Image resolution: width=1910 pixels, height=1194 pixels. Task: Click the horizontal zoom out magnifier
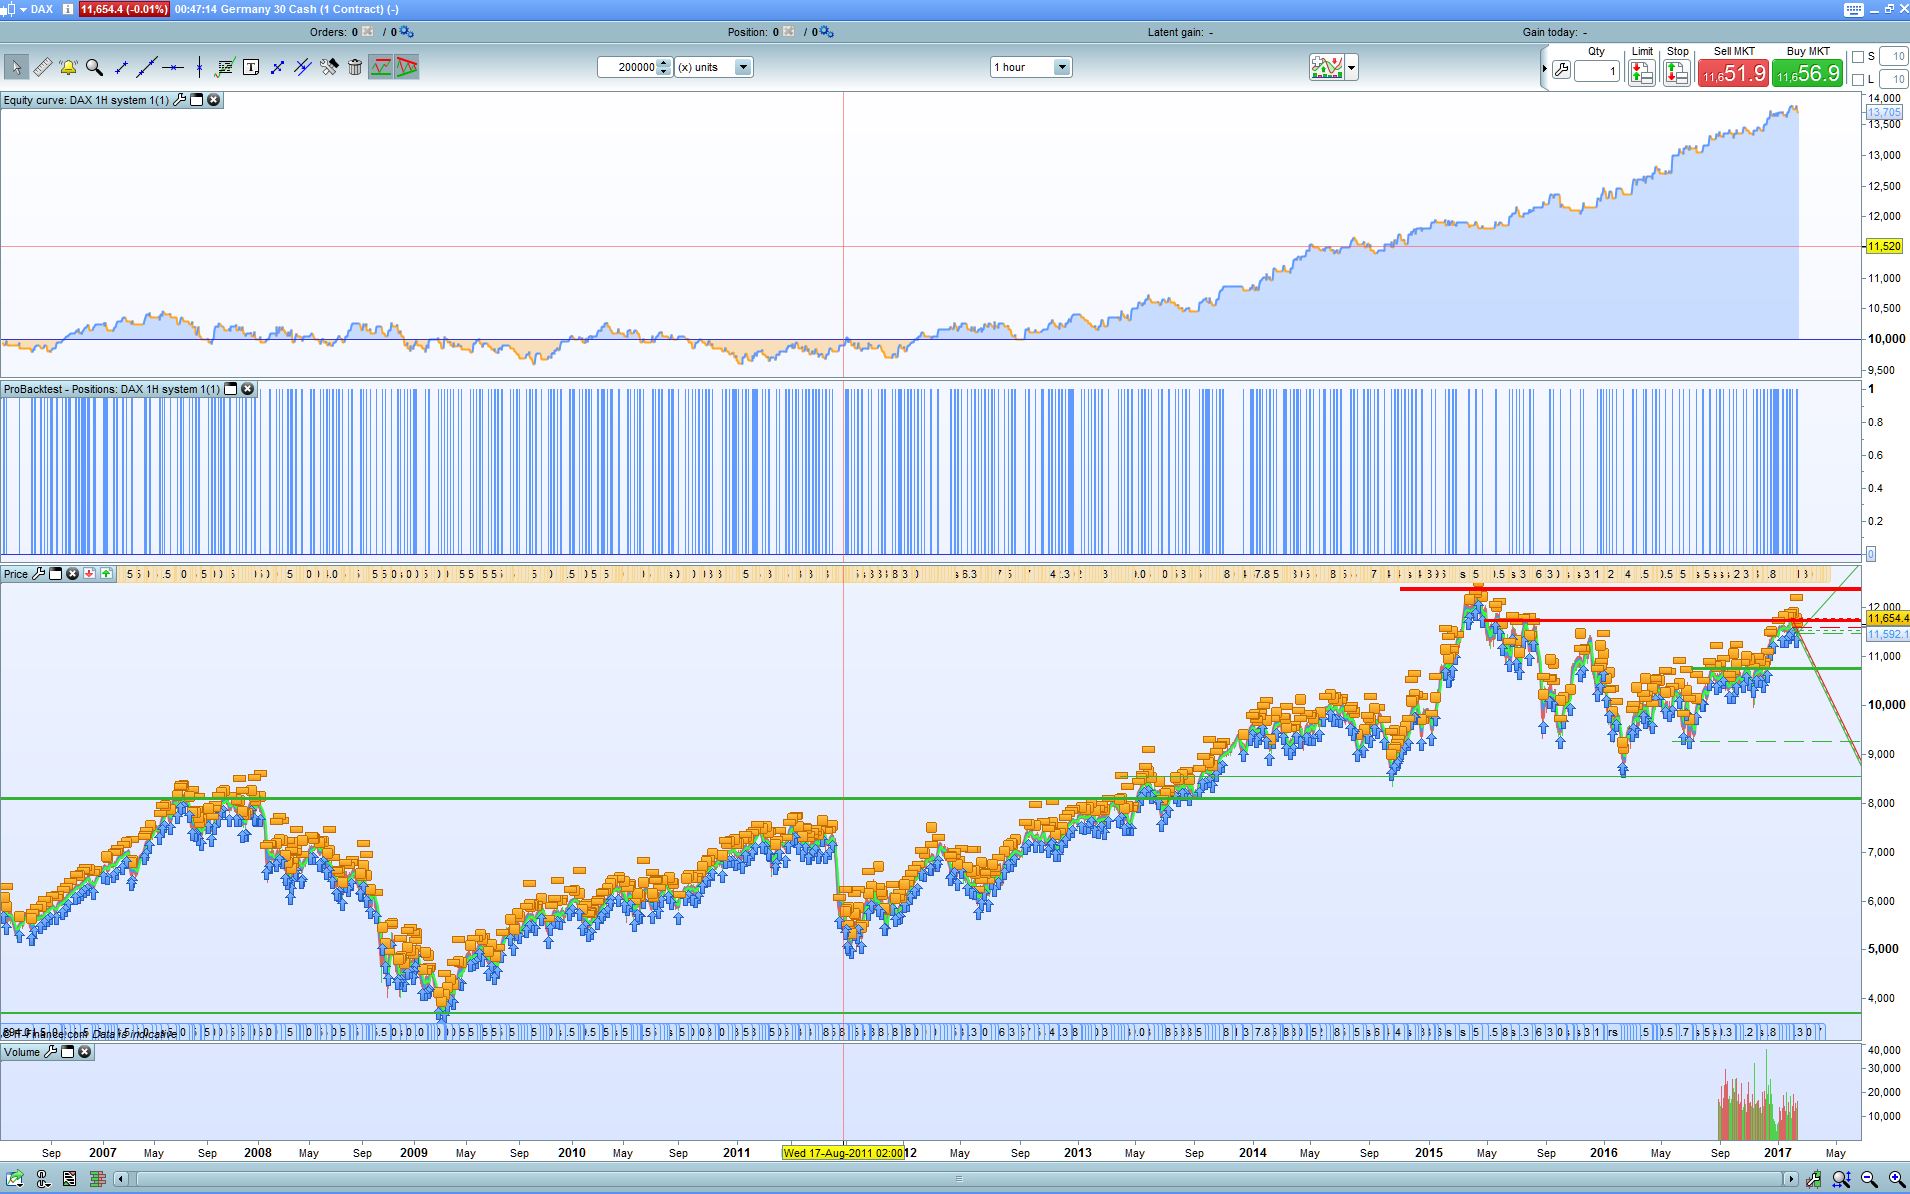point(1869,1180)
